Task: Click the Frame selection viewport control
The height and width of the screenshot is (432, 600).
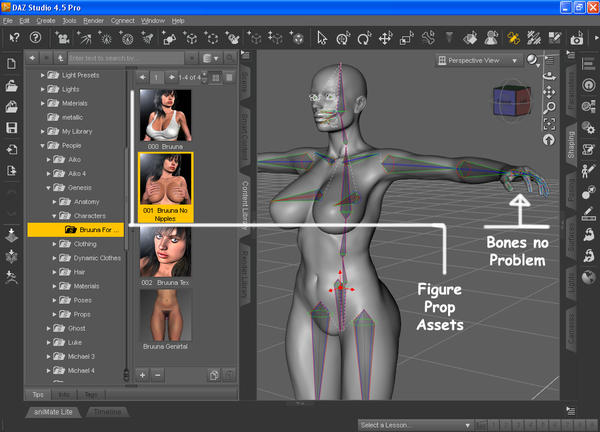Action: pos(549,124)
